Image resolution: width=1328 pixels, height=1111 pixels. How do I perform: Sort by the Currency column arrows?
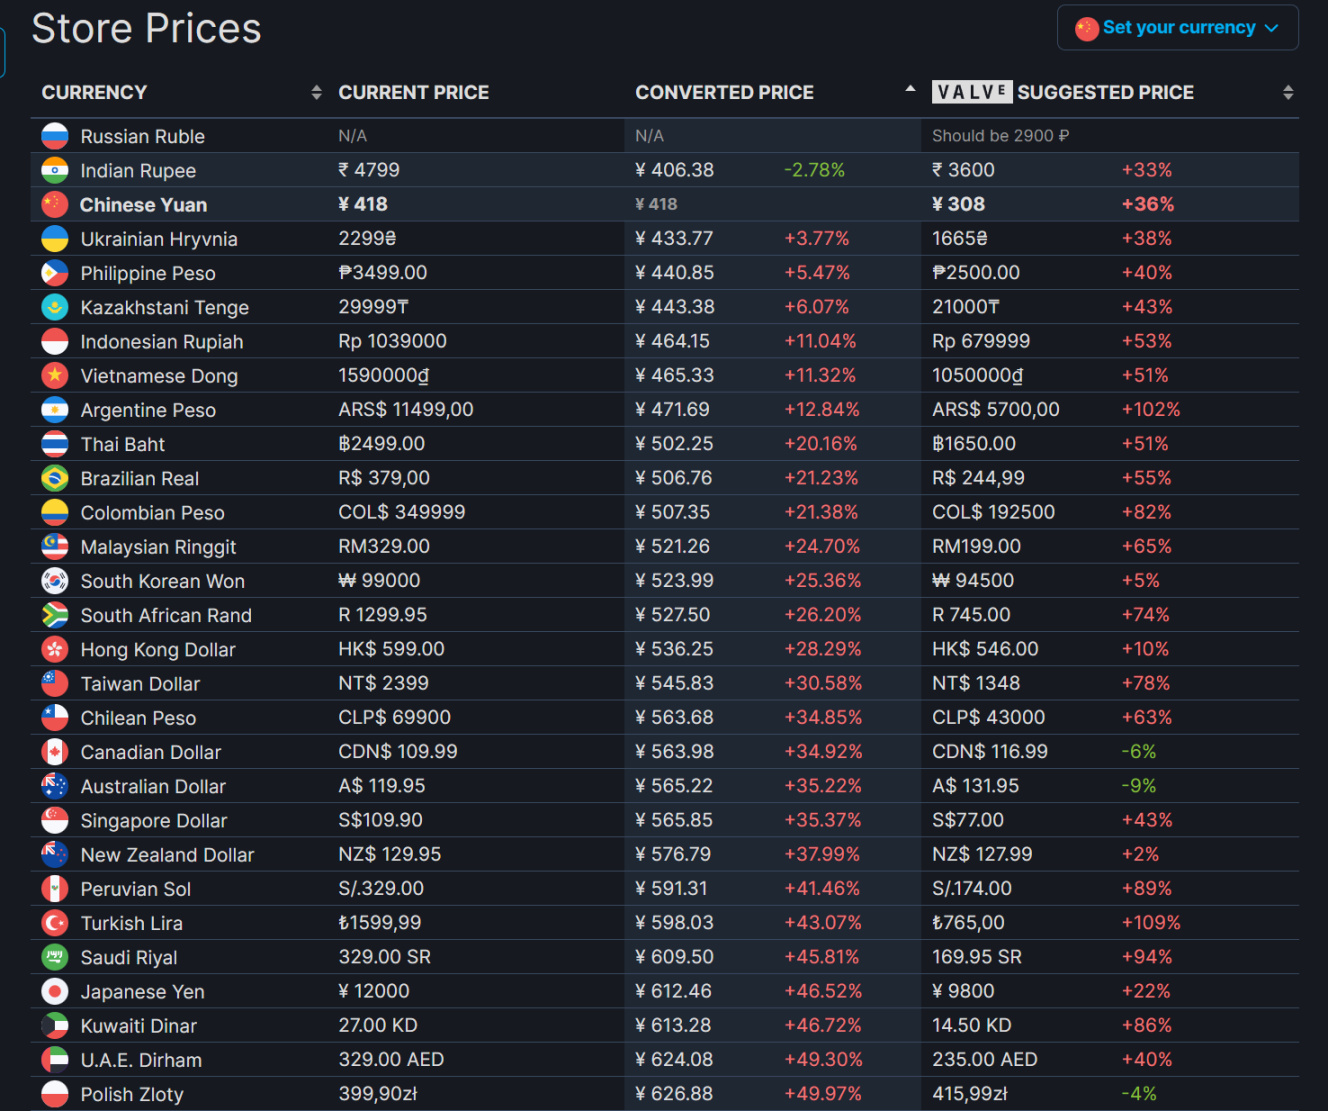pyautogui.click(x=316, y=92)
